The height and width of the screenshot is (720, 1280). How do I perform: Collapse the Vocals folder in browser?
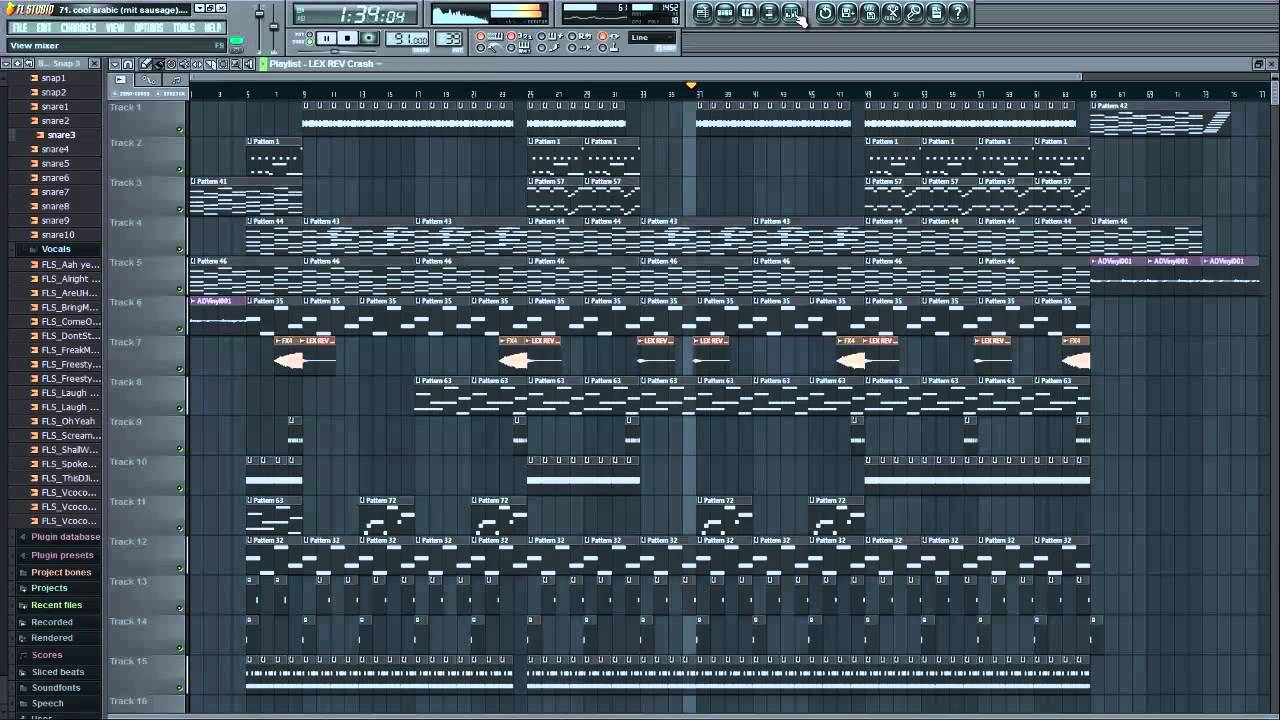[x=55, y=249]
